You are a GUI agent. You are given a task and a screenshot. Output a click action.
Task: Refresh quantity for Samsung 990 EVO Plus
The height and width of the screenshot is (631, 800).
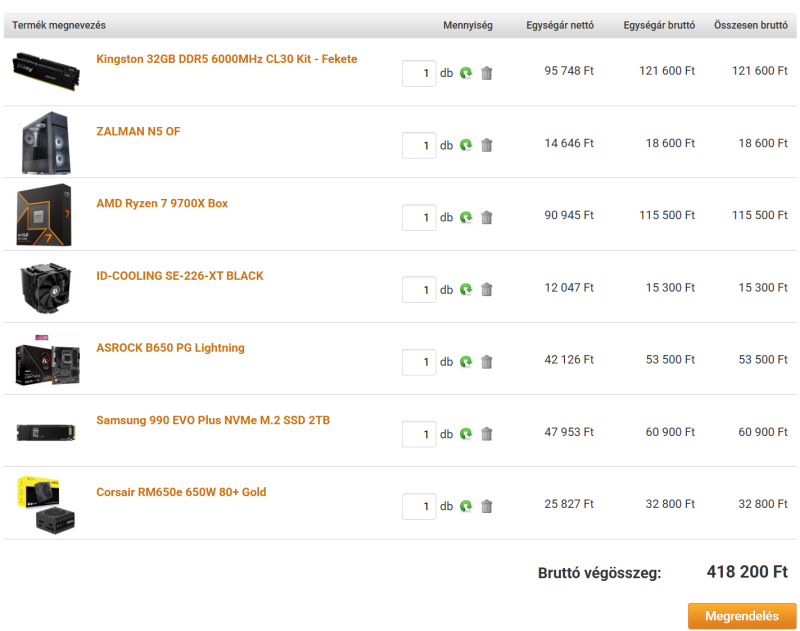point(466,434)
